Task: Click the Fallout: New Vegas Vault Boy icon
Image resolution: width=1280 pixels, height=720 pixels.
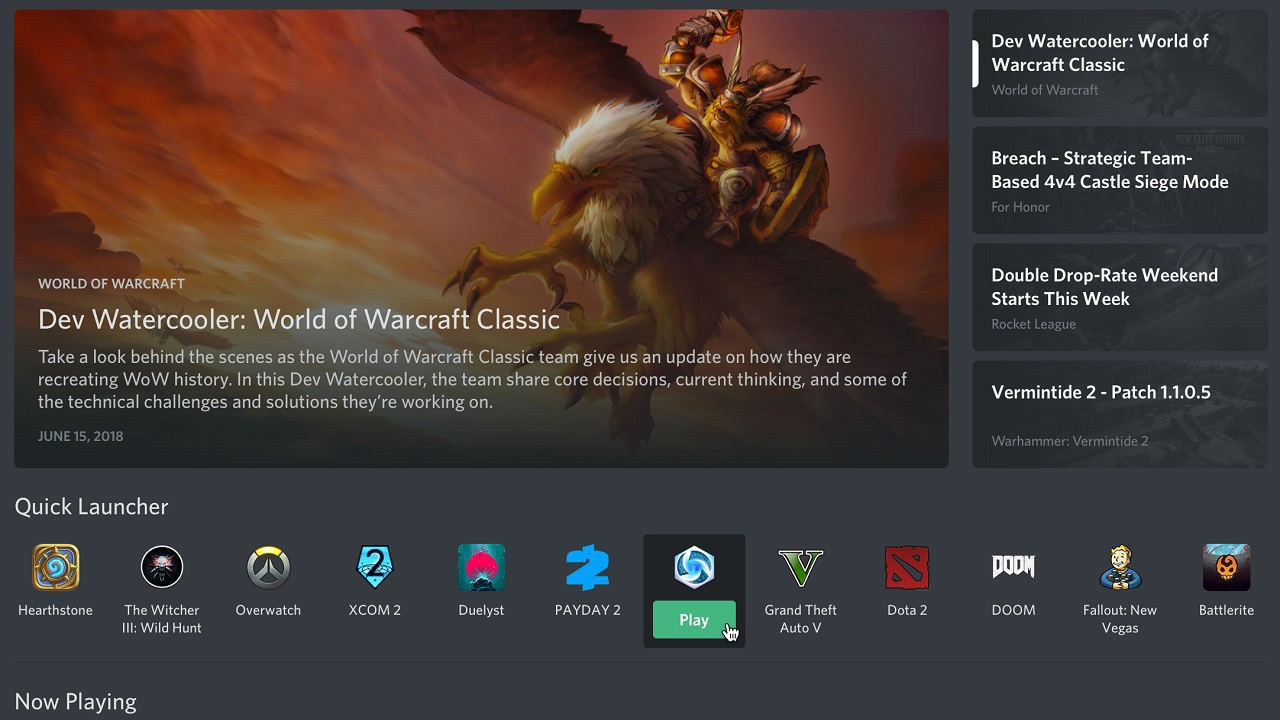Action: coord(1120,565)
